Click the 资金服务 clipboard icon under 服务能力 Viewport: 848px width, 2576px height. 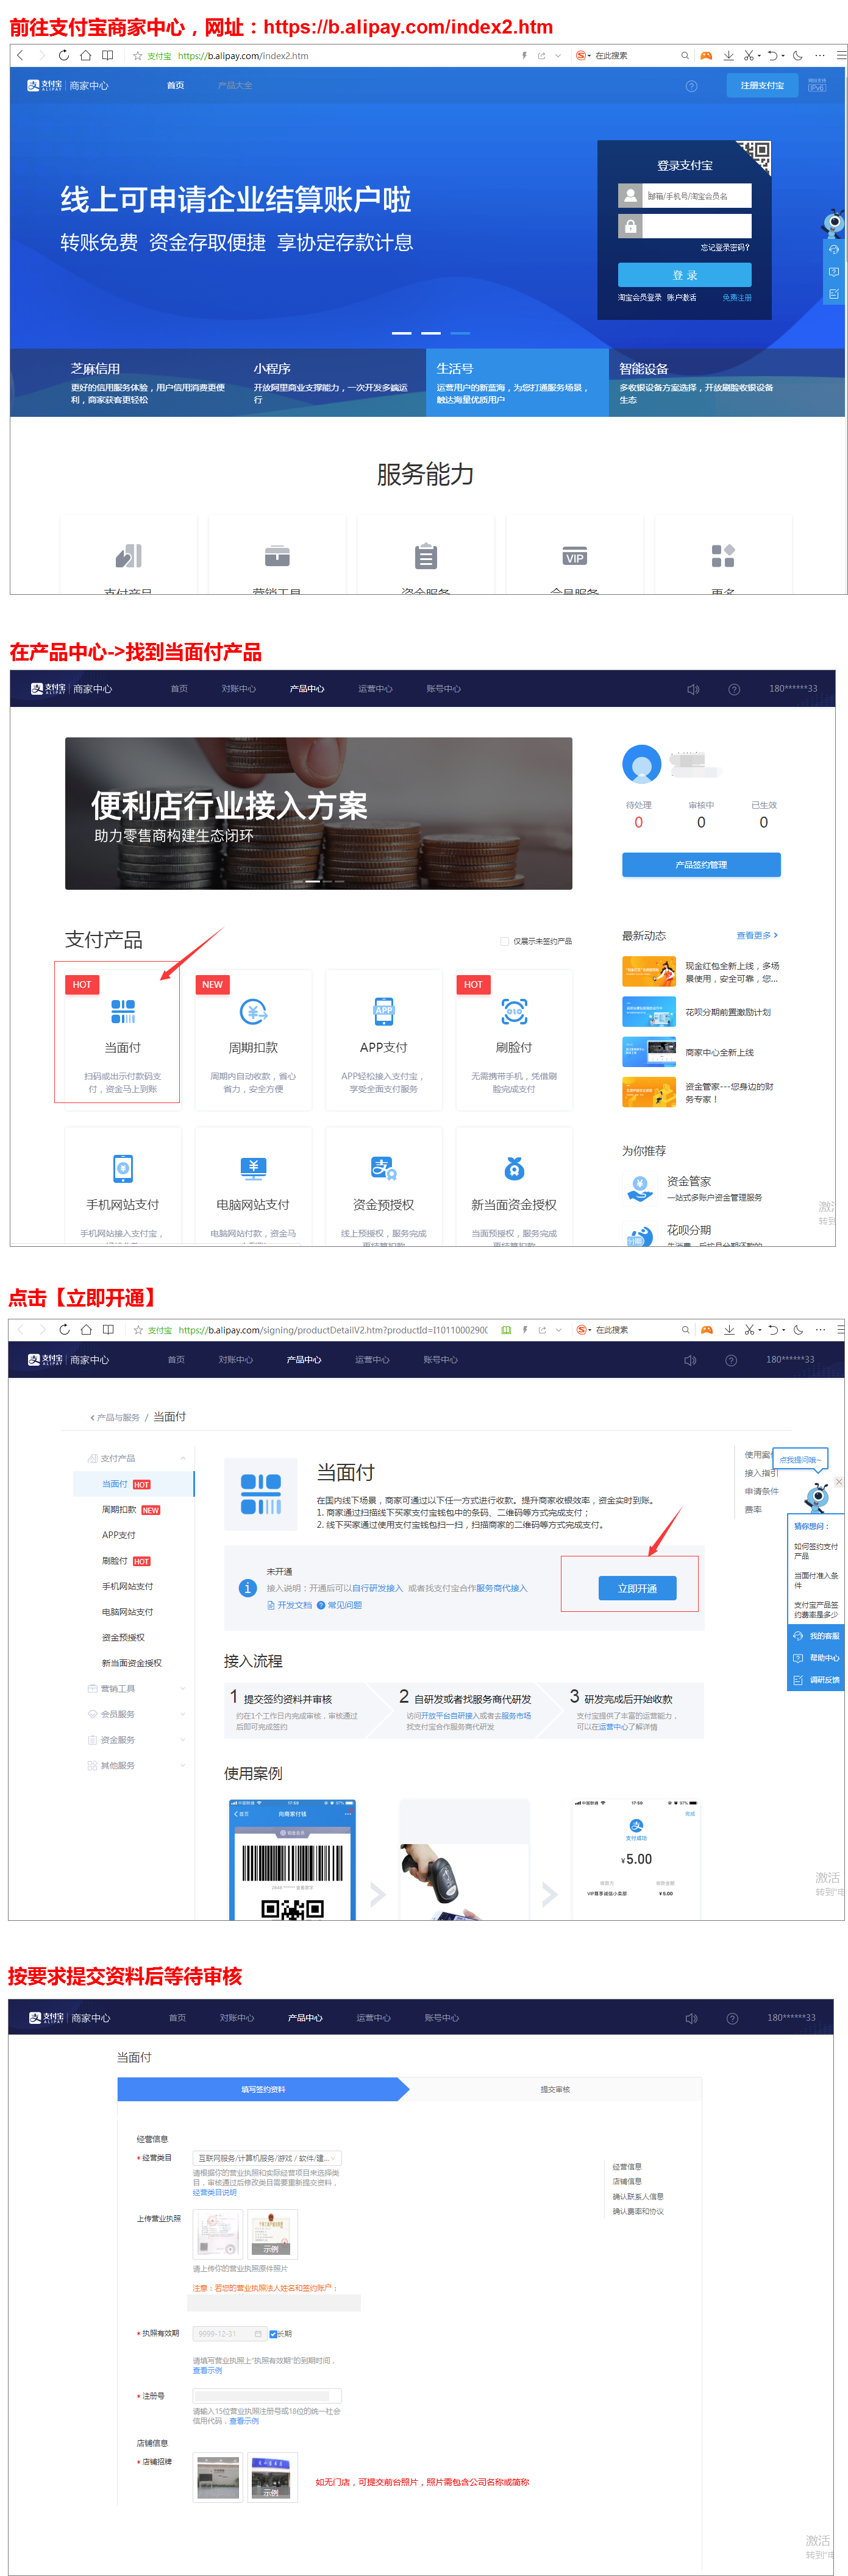tap(426, 555)
